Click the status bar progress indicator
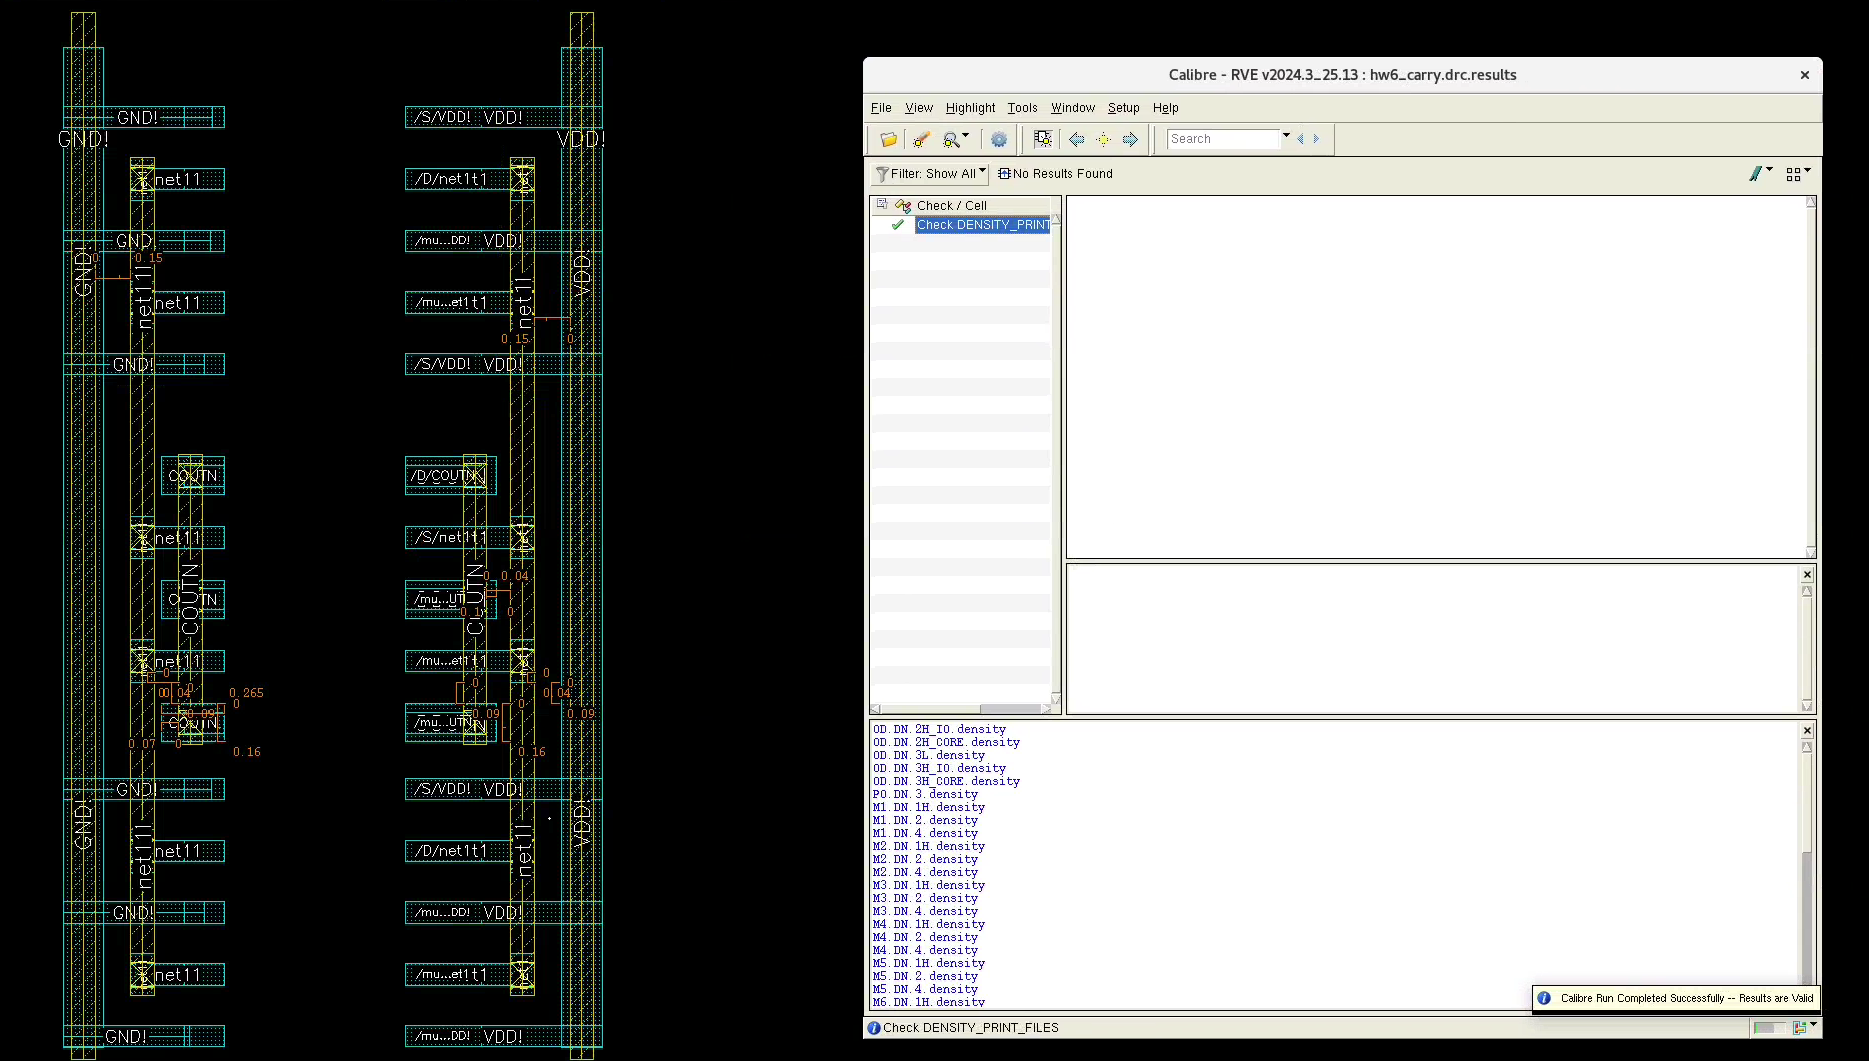This screenshot has width=1869, height=1061. click(x=1768, y=1028)
